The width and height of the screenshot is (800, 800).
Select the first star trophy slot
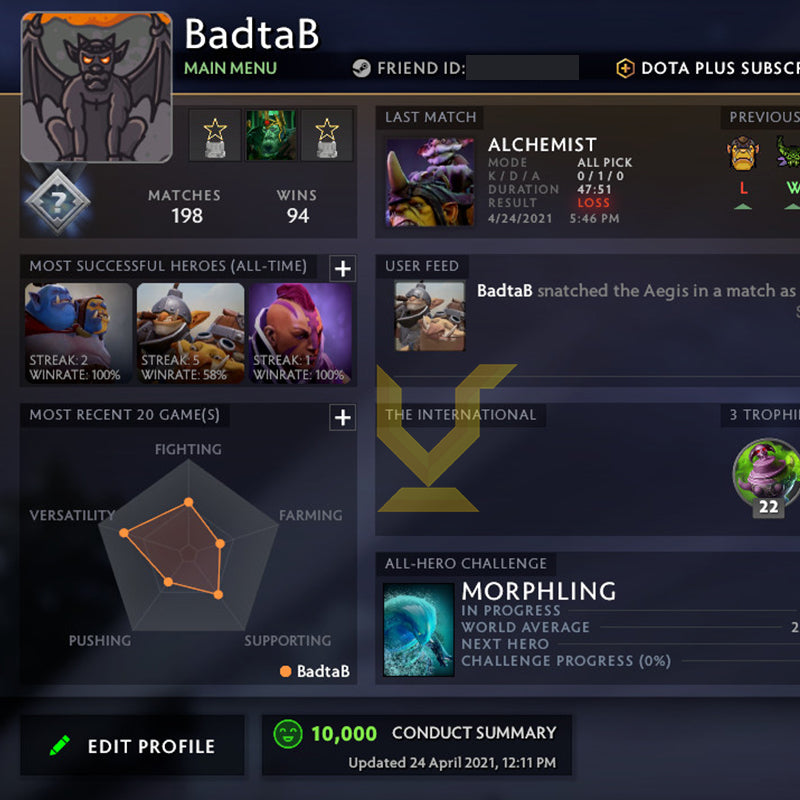[215, 135]
